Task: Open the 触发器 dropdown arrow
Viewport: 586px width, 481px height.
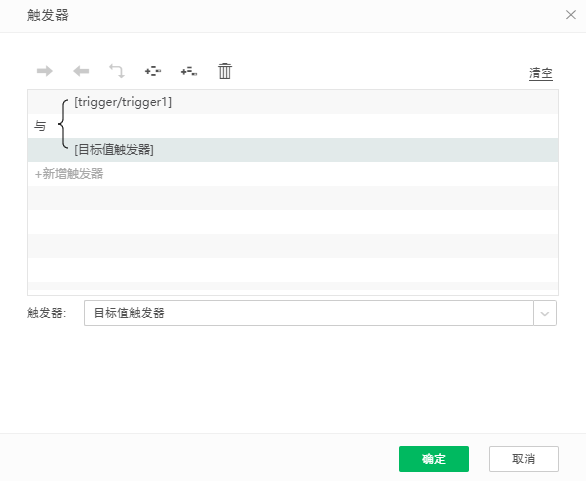Action: pyautogui.click(x=545, y=313)
